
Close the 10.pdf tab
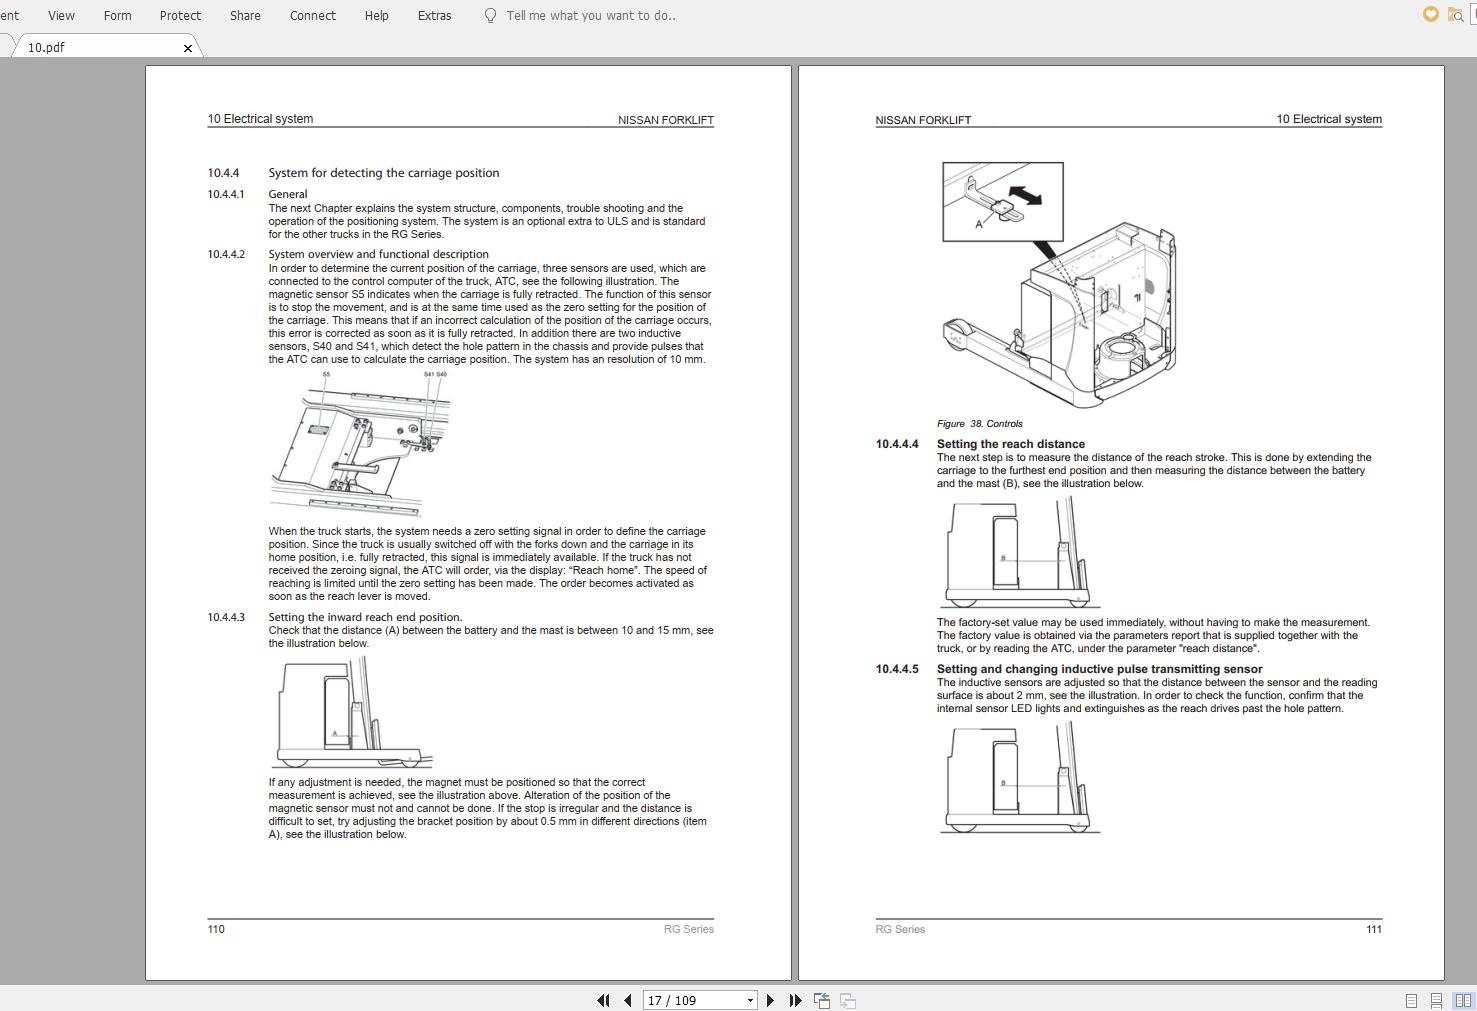(187, 47)
